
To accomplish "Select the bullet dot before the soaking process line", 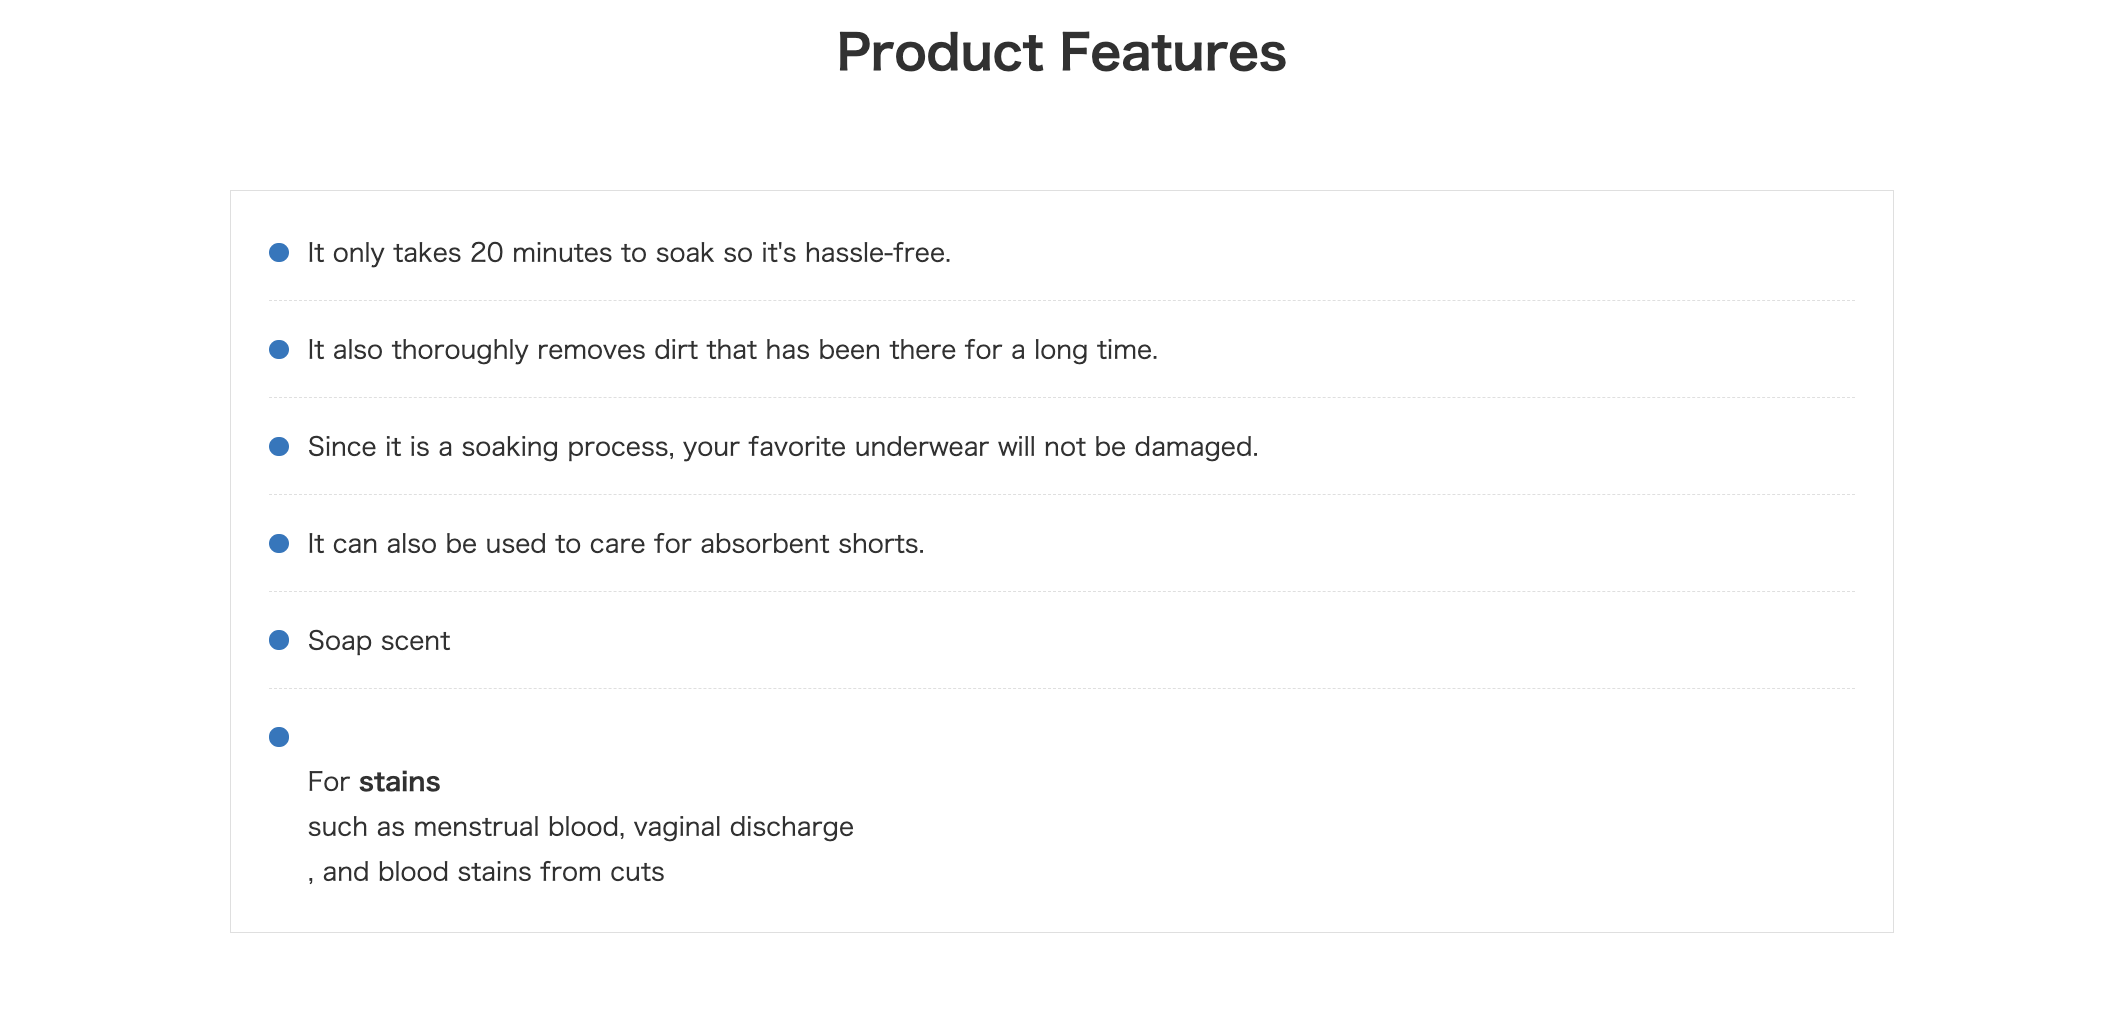I will tap(279, 447).
